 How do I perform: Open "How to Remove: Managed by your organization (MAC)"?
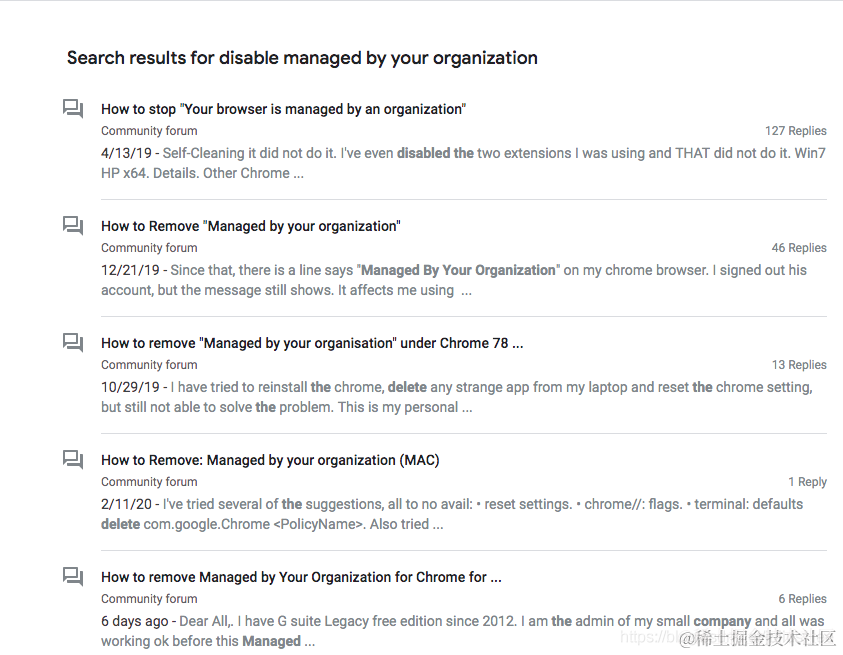click(x=270, y=460)
